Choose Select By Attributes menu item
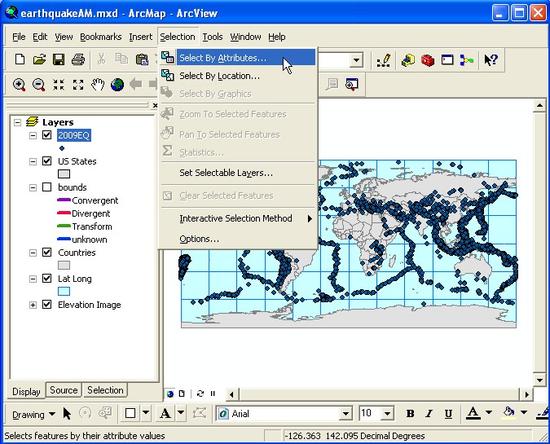Image resolution: width=550 pixels, height=444 pixels. click(x=238, y=58)
